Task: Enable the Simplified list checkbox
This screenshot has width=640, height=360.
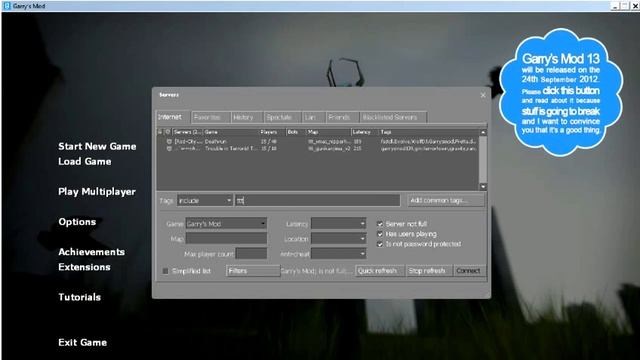Action: click(x=165, y=271)
